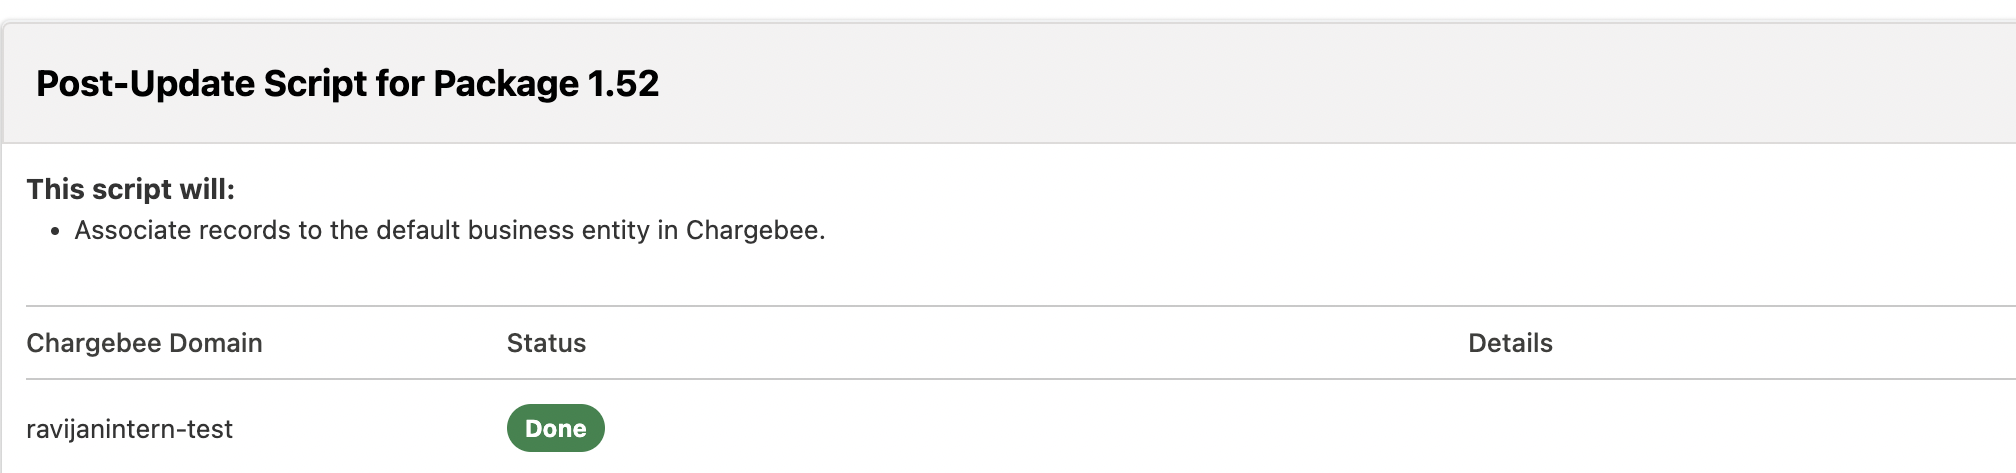This screenshot has width=2016, height=473.
Task: Click the Post-Update Script page heading
Action: click(x=347, y=83)
